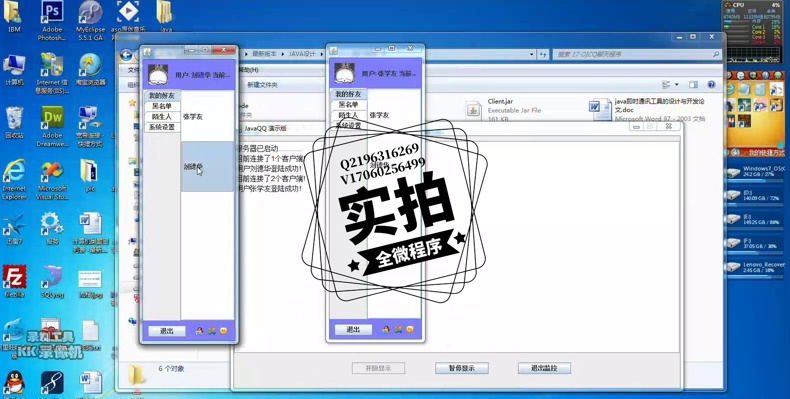Open Adobe Photoshop desktop shortcut
The image size is (790, 399).
52,20
